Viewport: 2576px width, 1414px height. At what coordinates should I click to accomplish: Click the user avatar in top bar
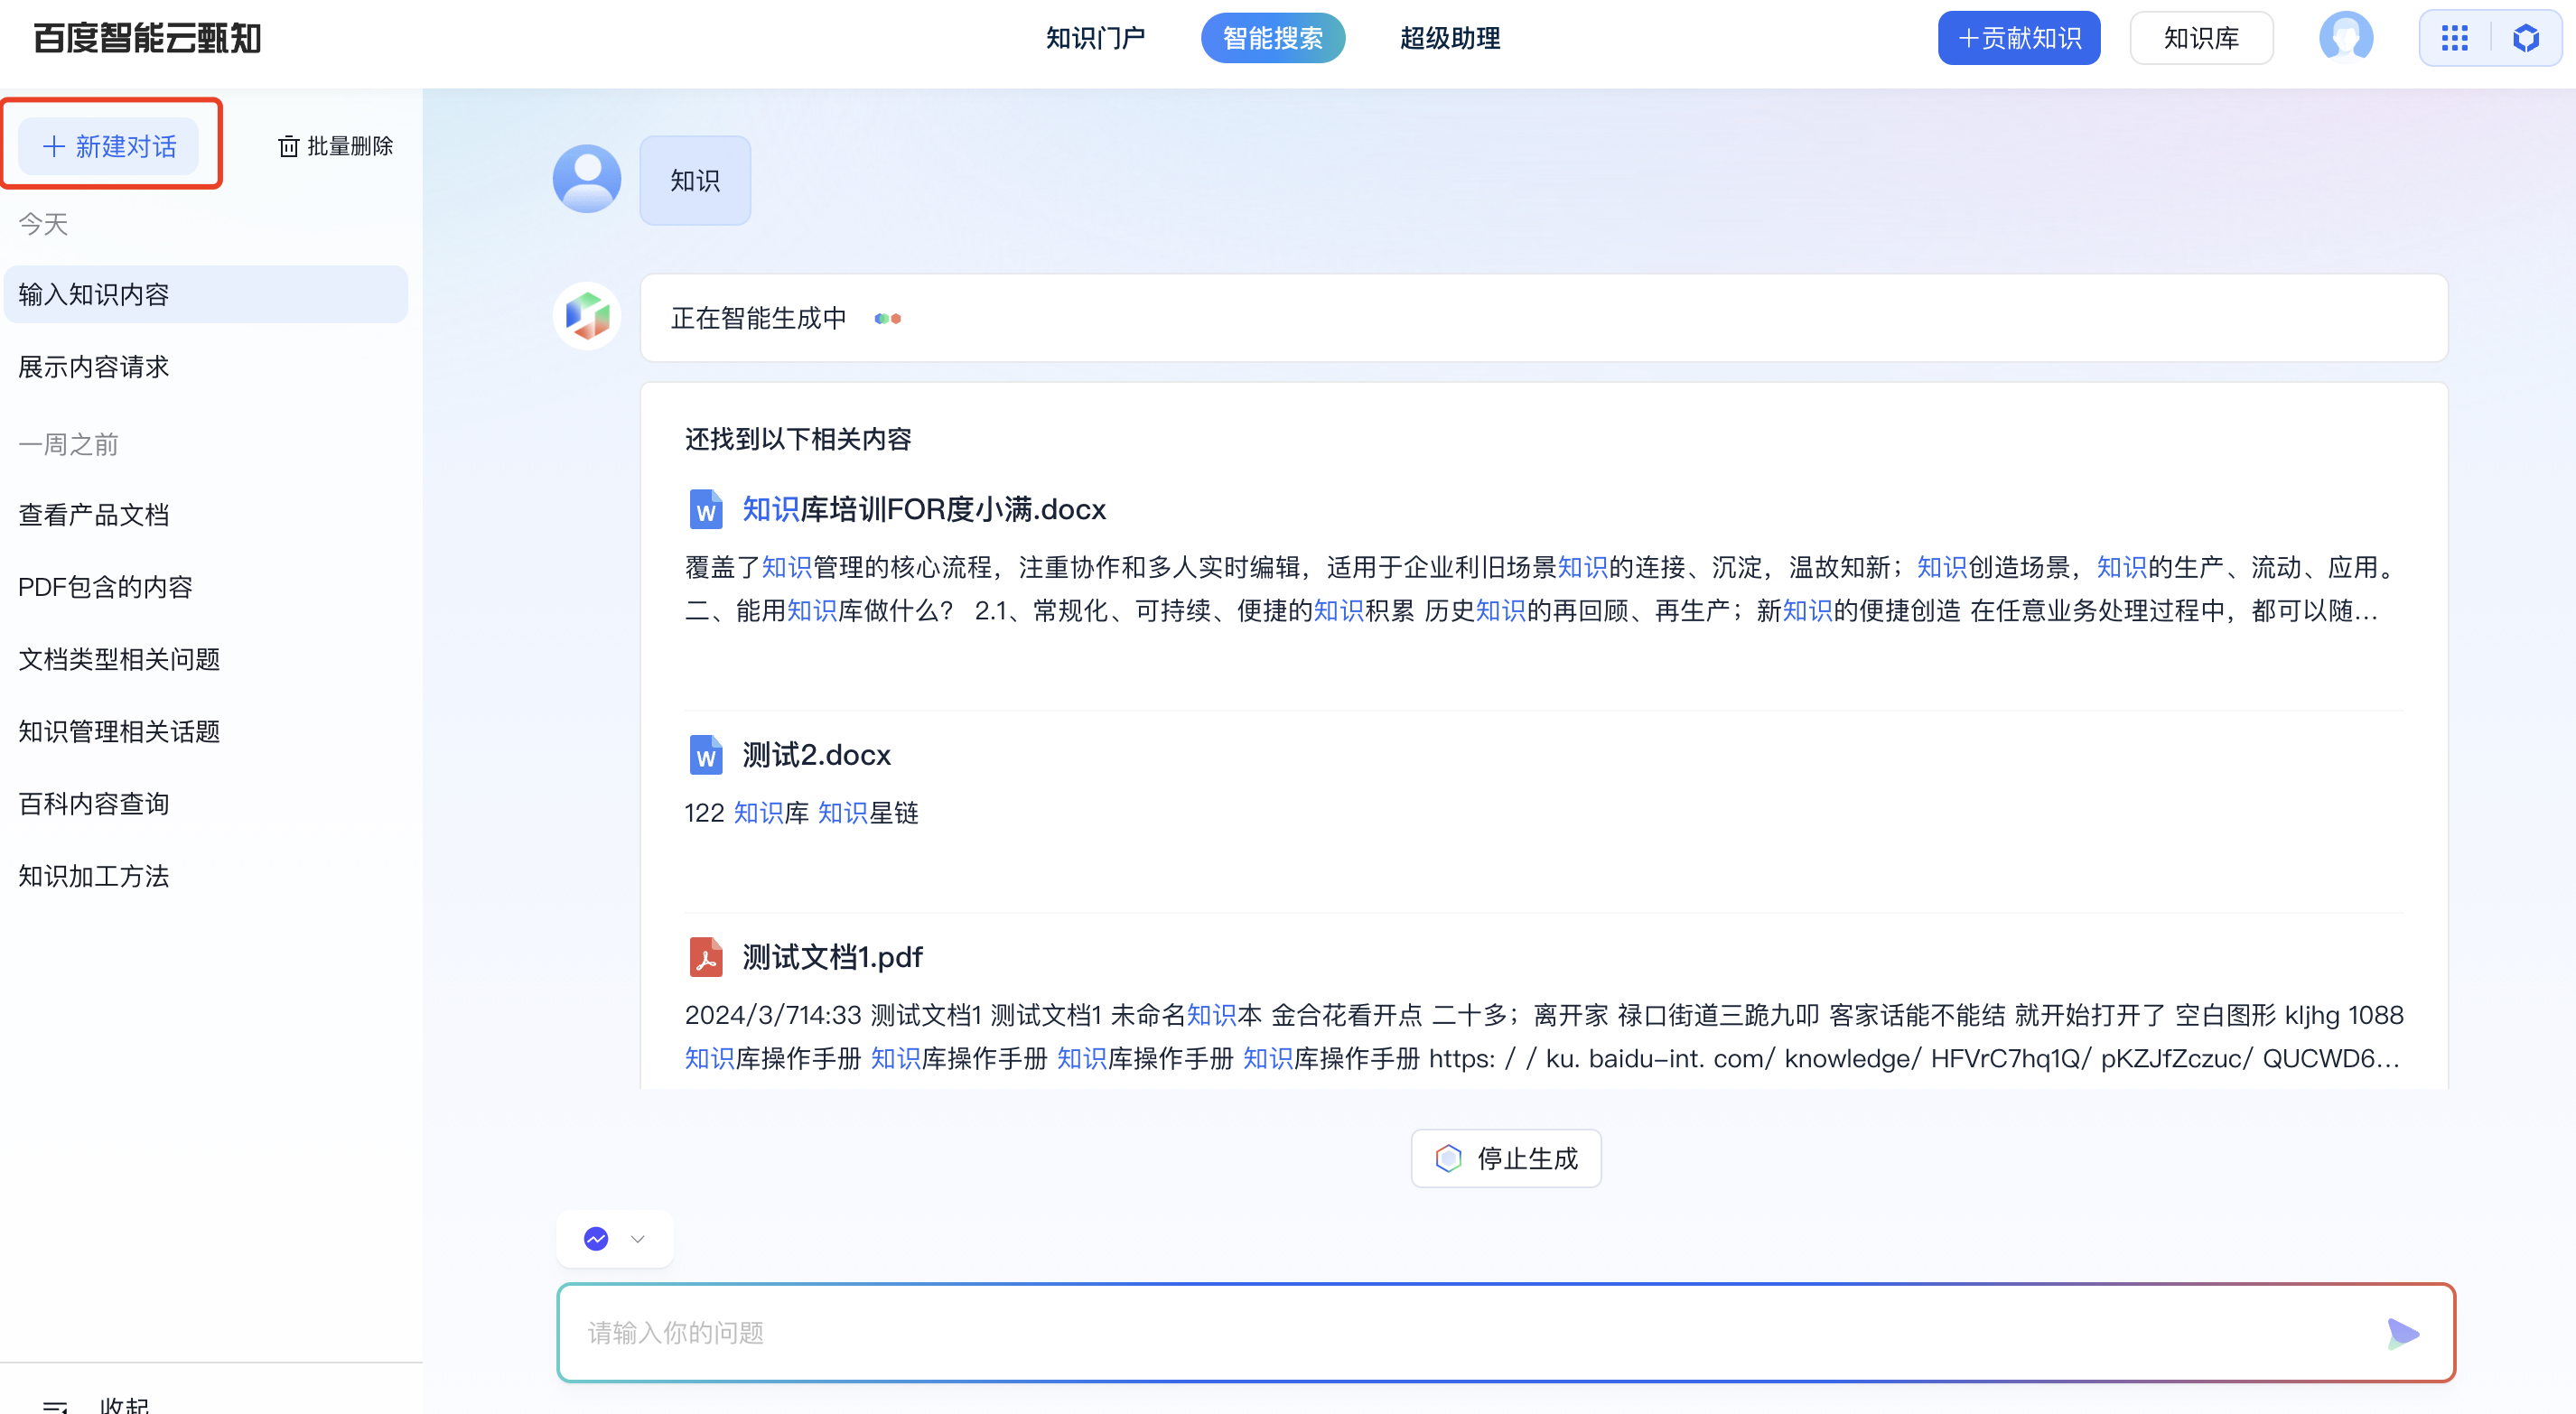(x=2345, y=38)
